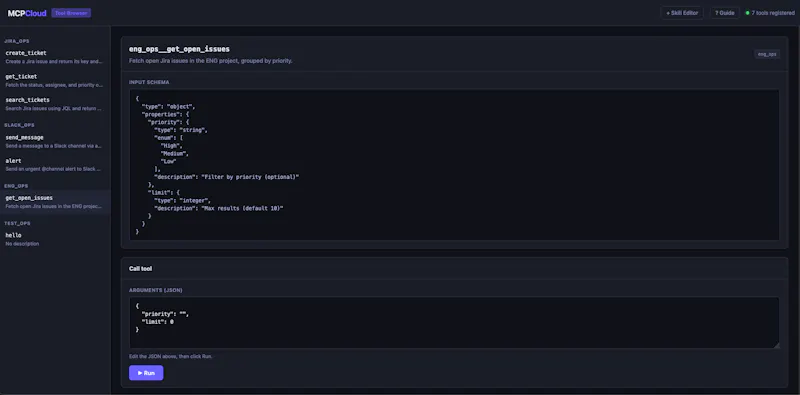Select the hello tool
Image resolution: width=800 pixels, height=395 pixels.
click(x=55, y=239)
